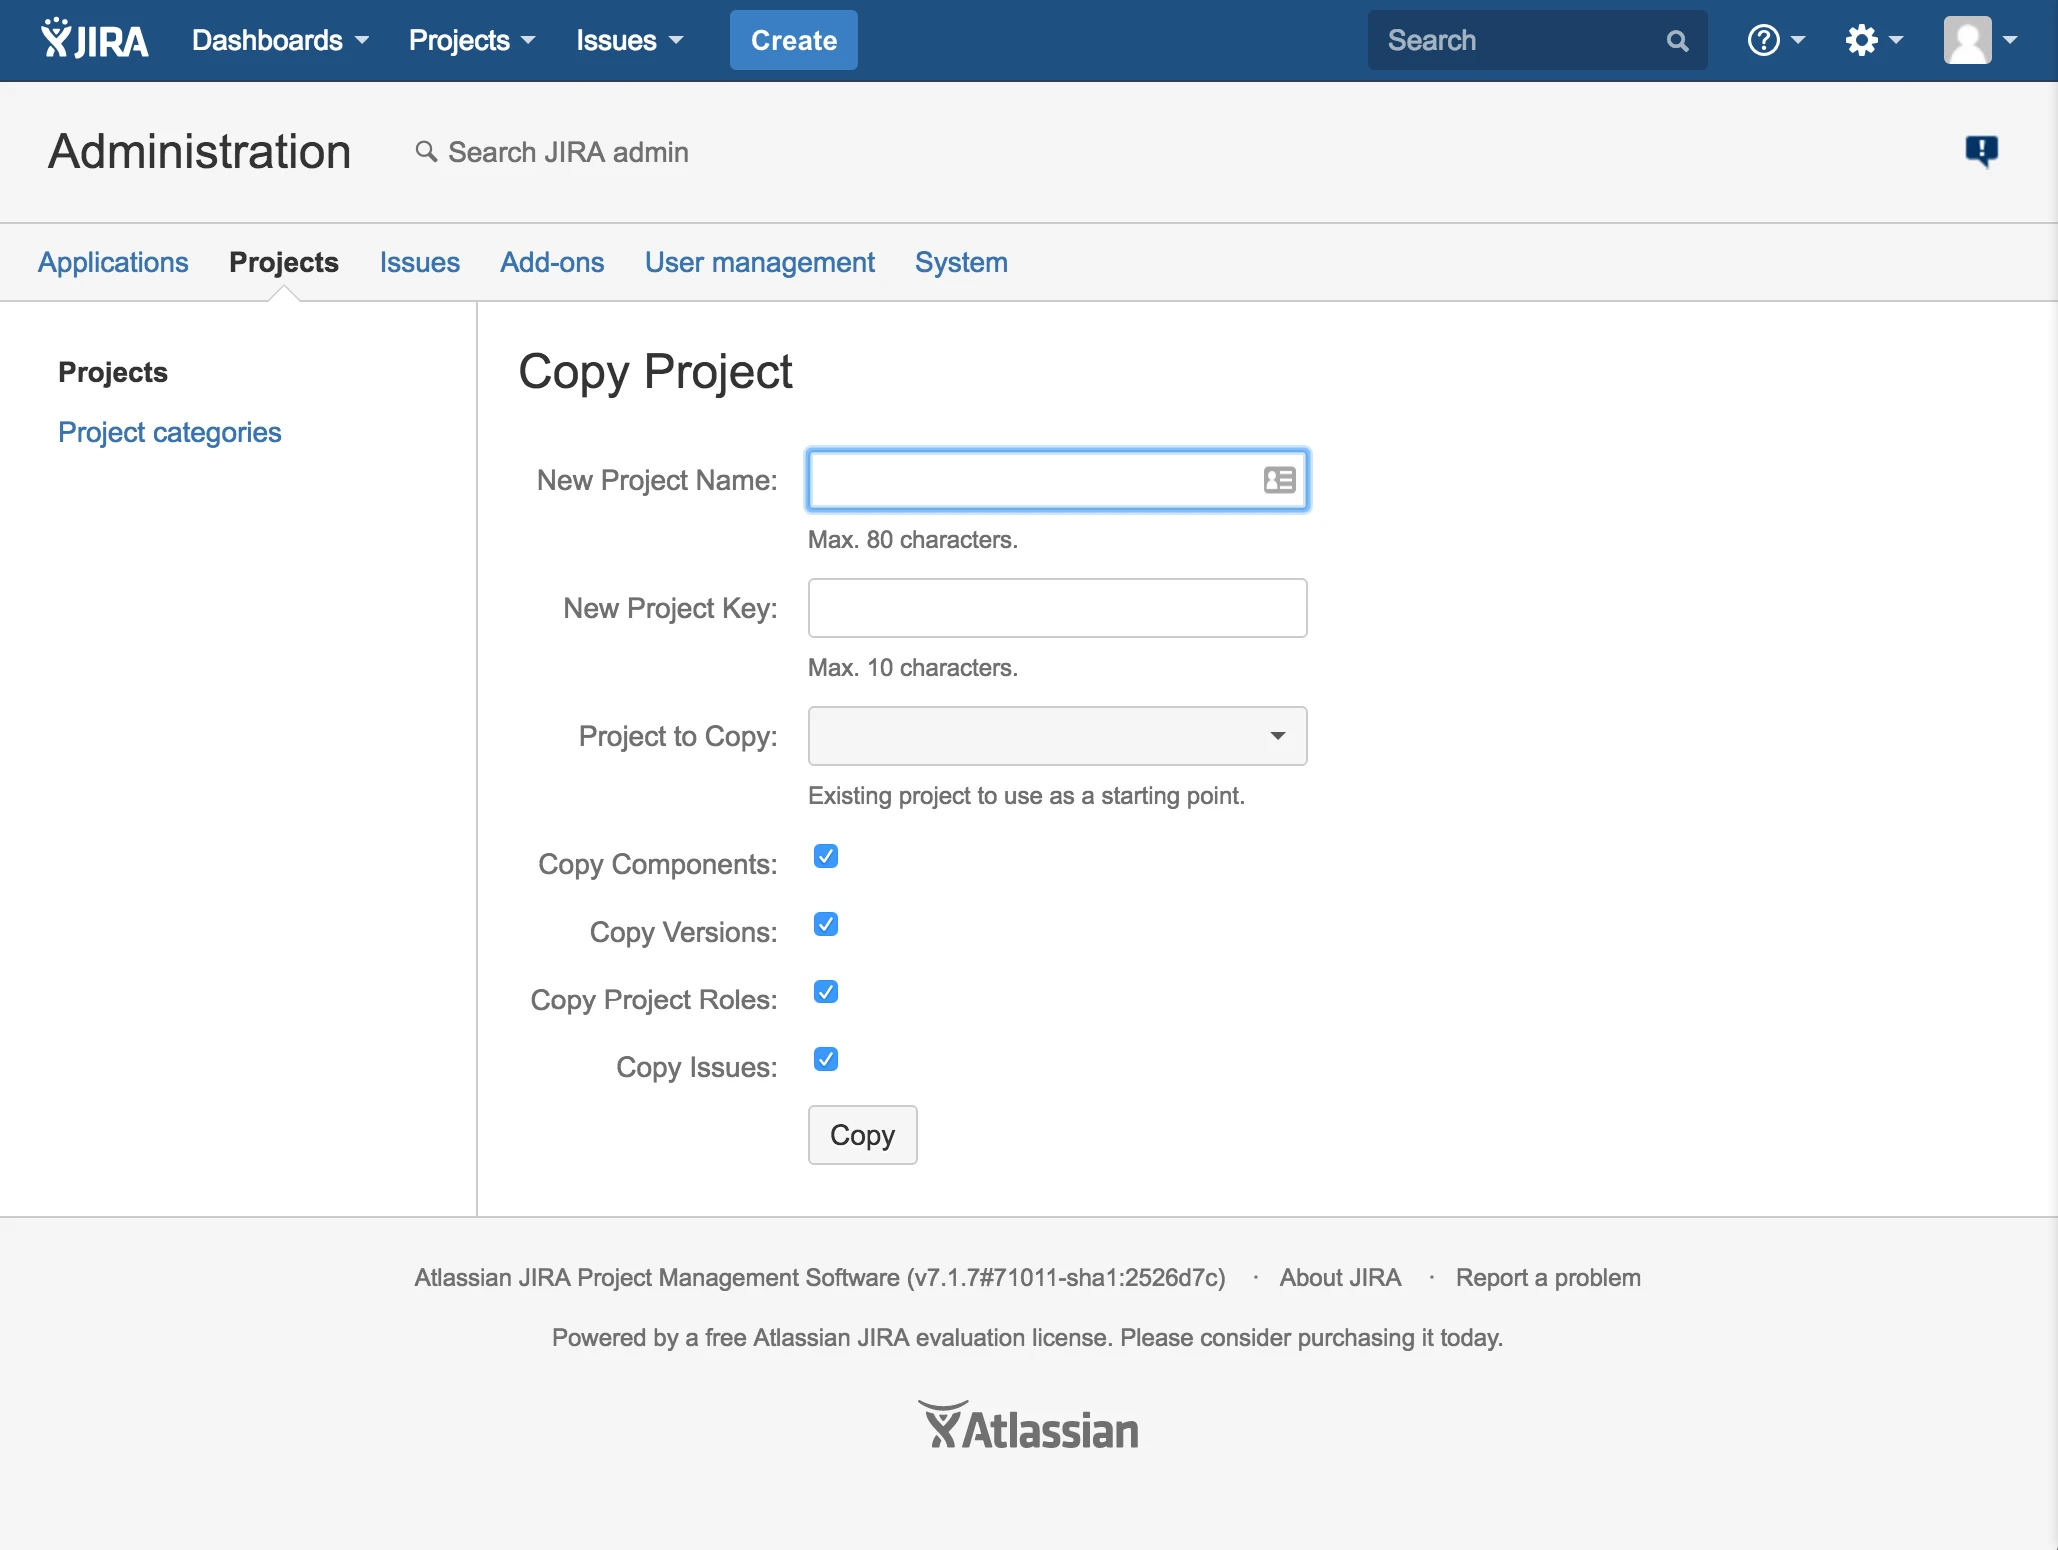
Task: Click the Copy button
Action: 862,1135
